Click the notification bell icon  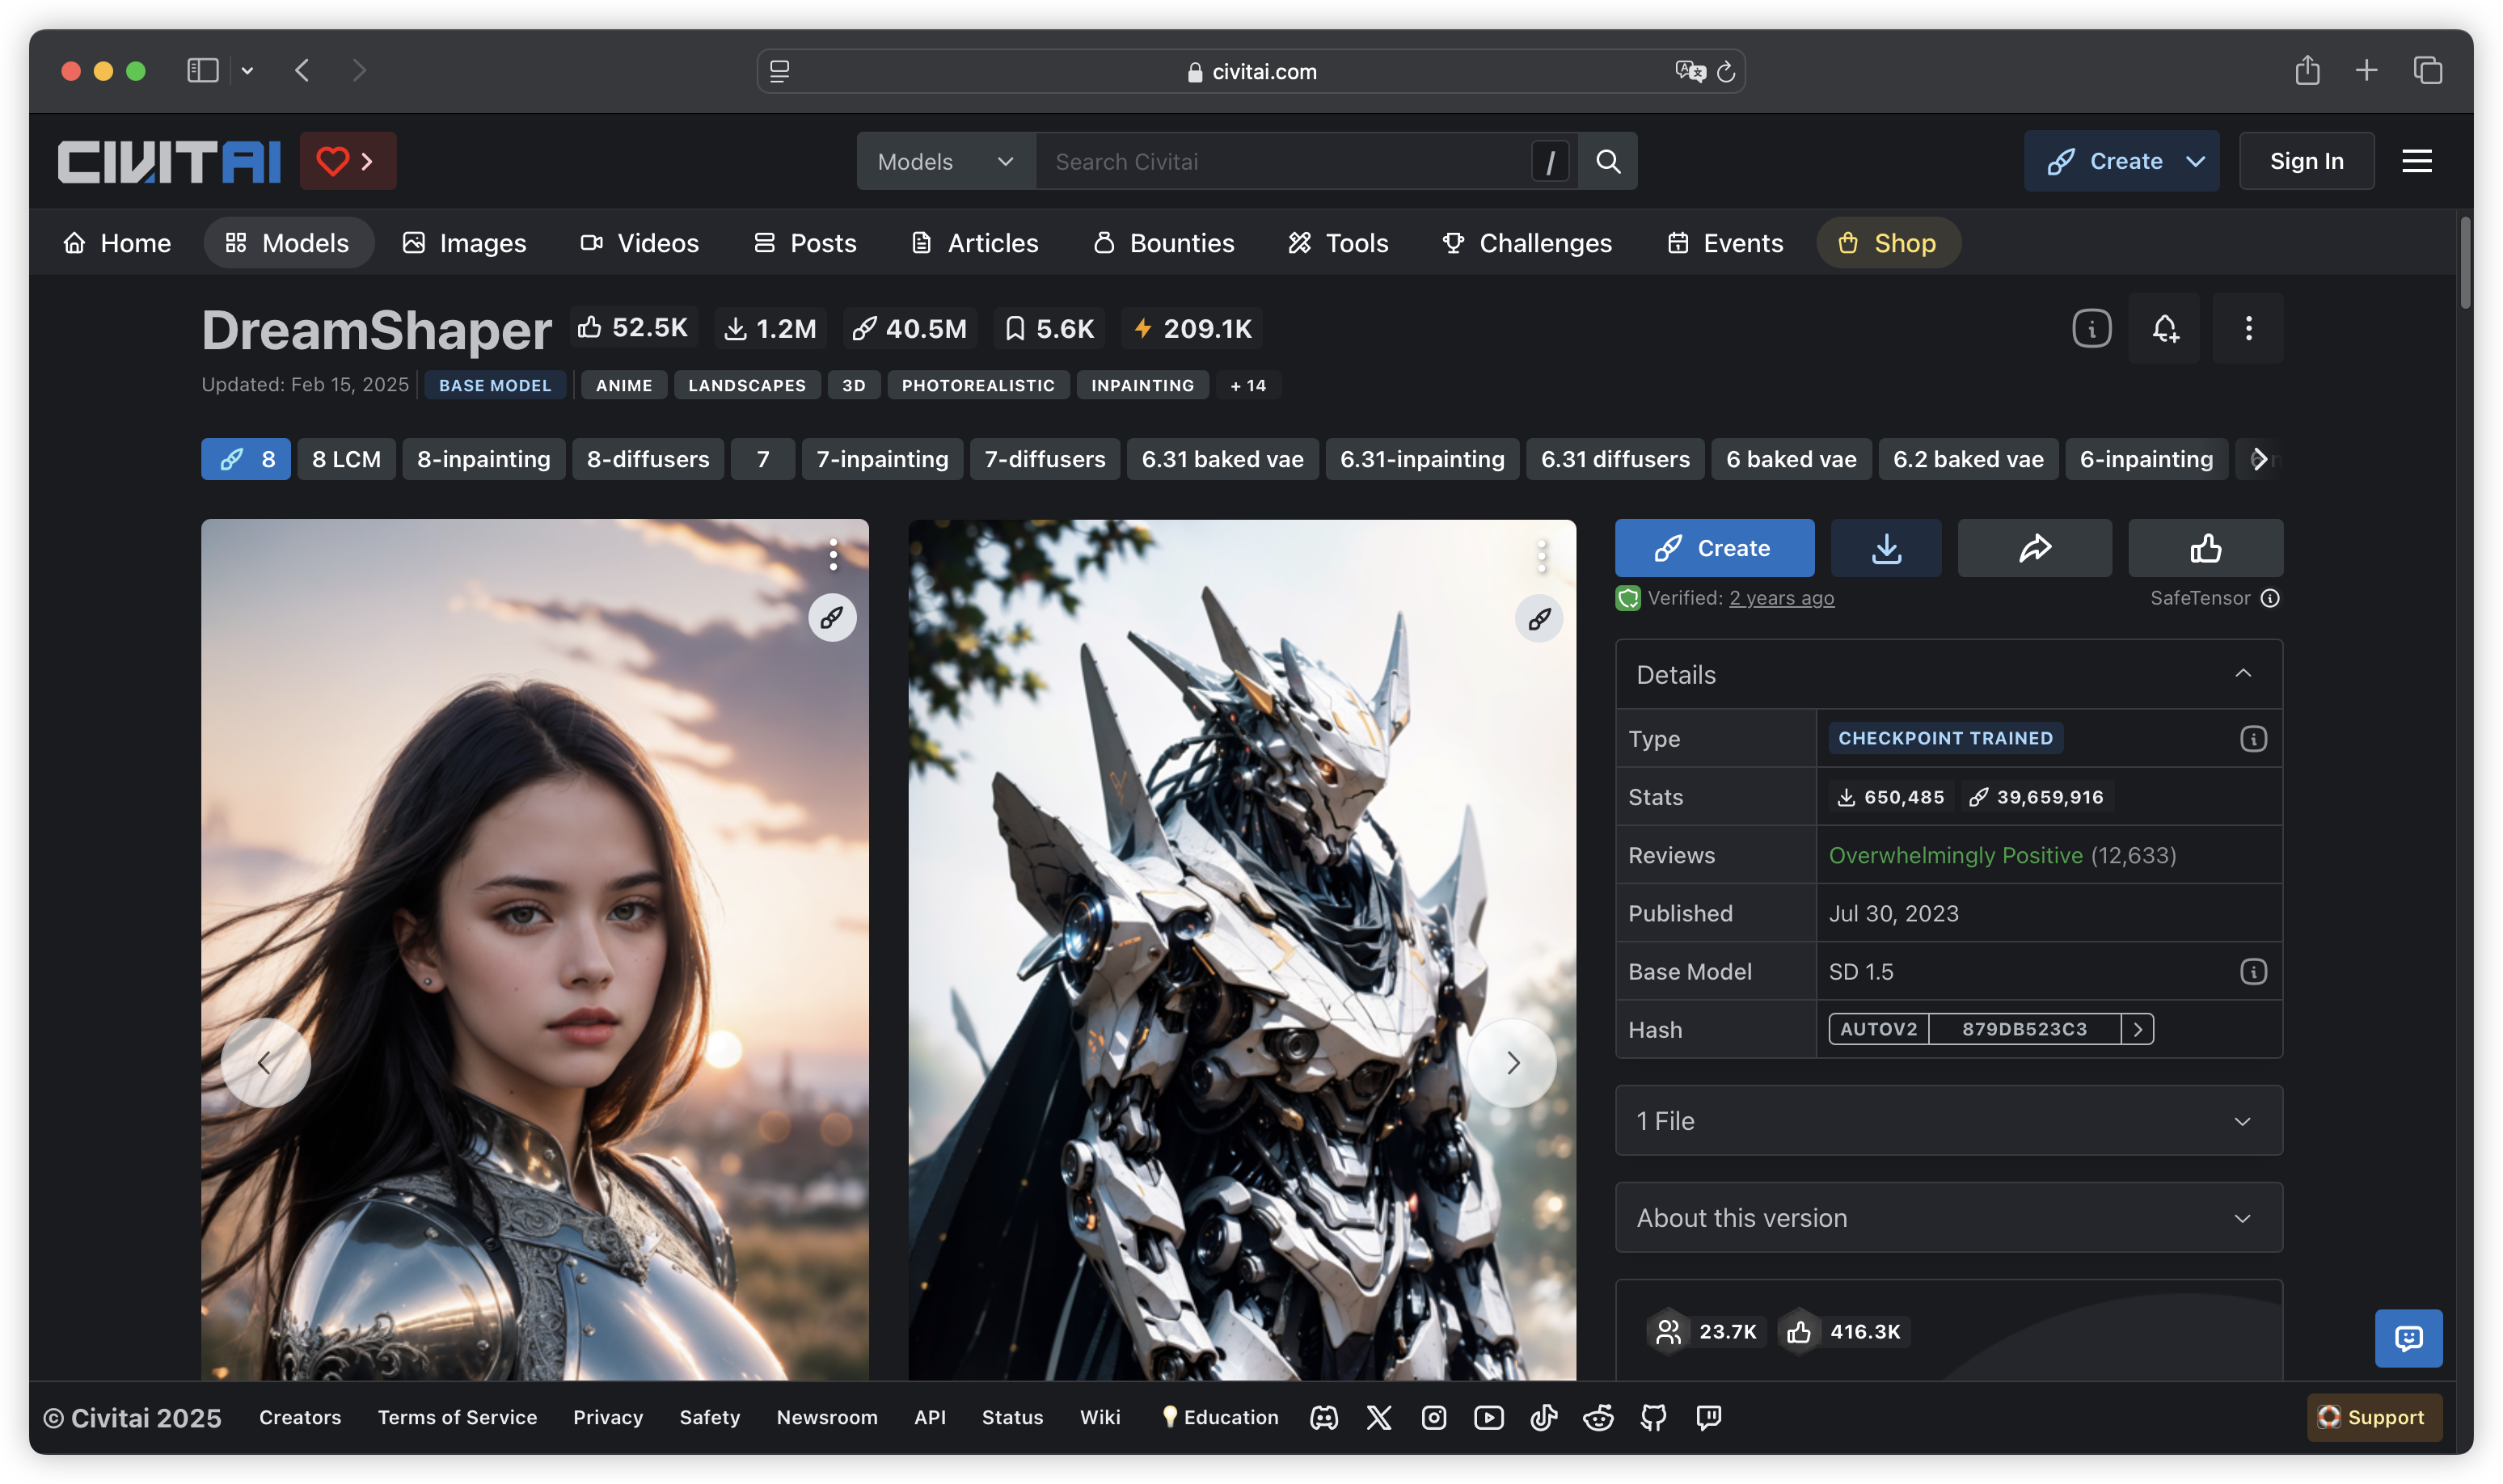click(2164, 328)
